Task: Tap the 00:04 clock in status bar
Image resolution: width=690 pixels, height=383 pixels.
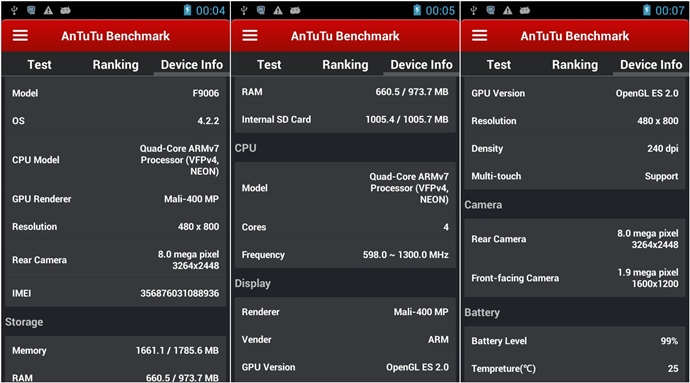Action: coord(210,11)
